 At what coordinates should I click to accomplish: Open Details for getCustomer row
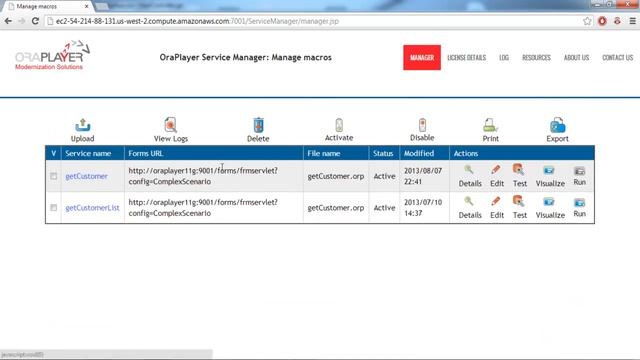tap(470, 176)
